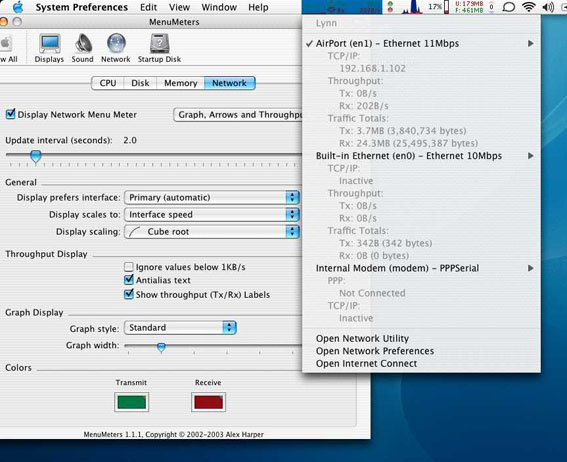Open the Graph, Arrows and Throughput popup

point(238,115)
